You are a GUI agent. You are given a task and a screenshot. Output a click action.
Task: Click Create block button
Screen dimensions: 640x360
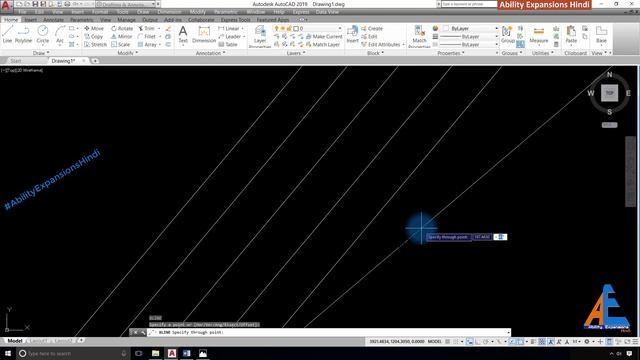[372, 29]
